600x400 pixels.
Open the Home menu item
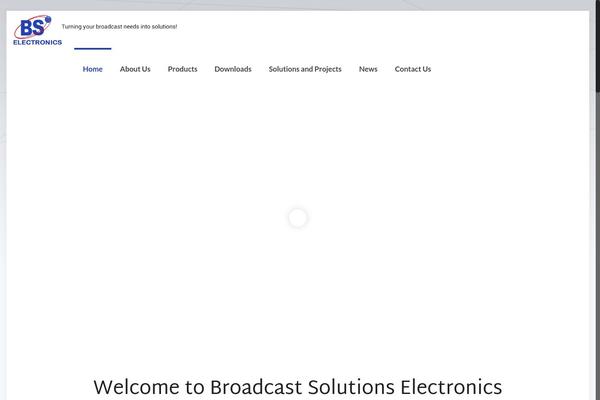click(x=93, y=69)
